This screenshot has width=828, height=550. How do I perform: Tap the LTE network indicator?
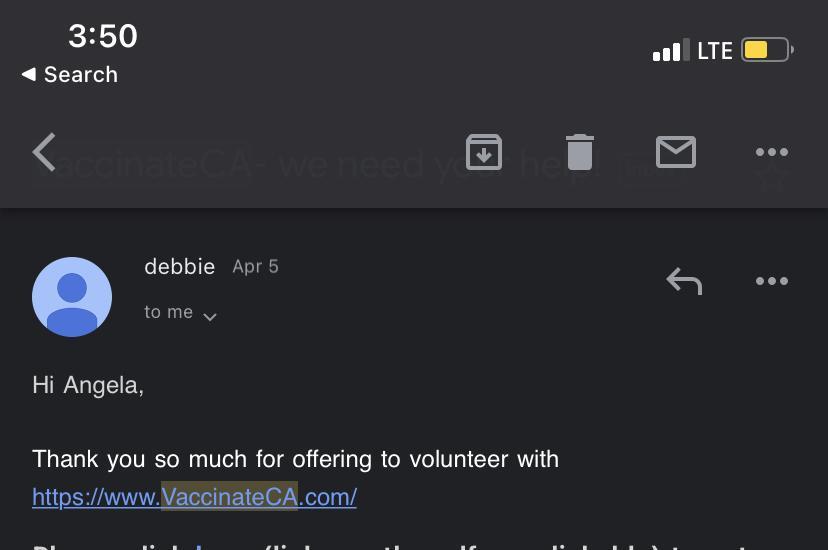pos(714,51)
